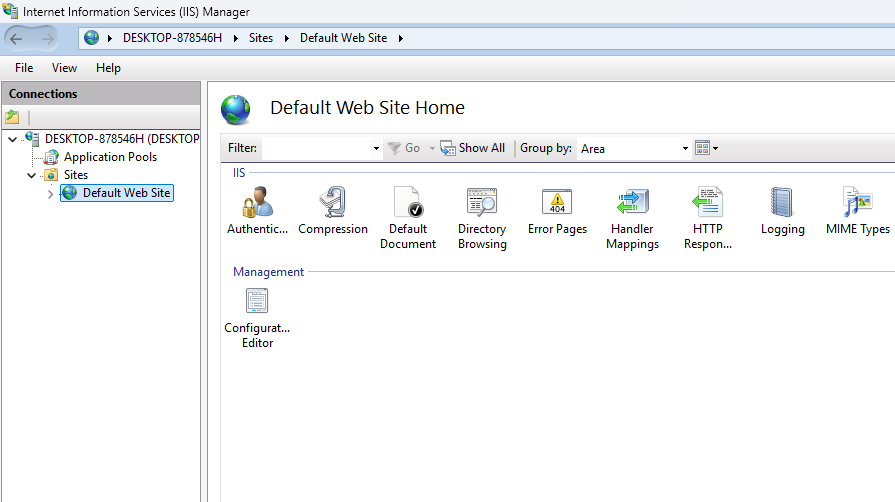Click the back navigation arrow
895x502 pixels.
pyautogui.click(x=16, y=39)
